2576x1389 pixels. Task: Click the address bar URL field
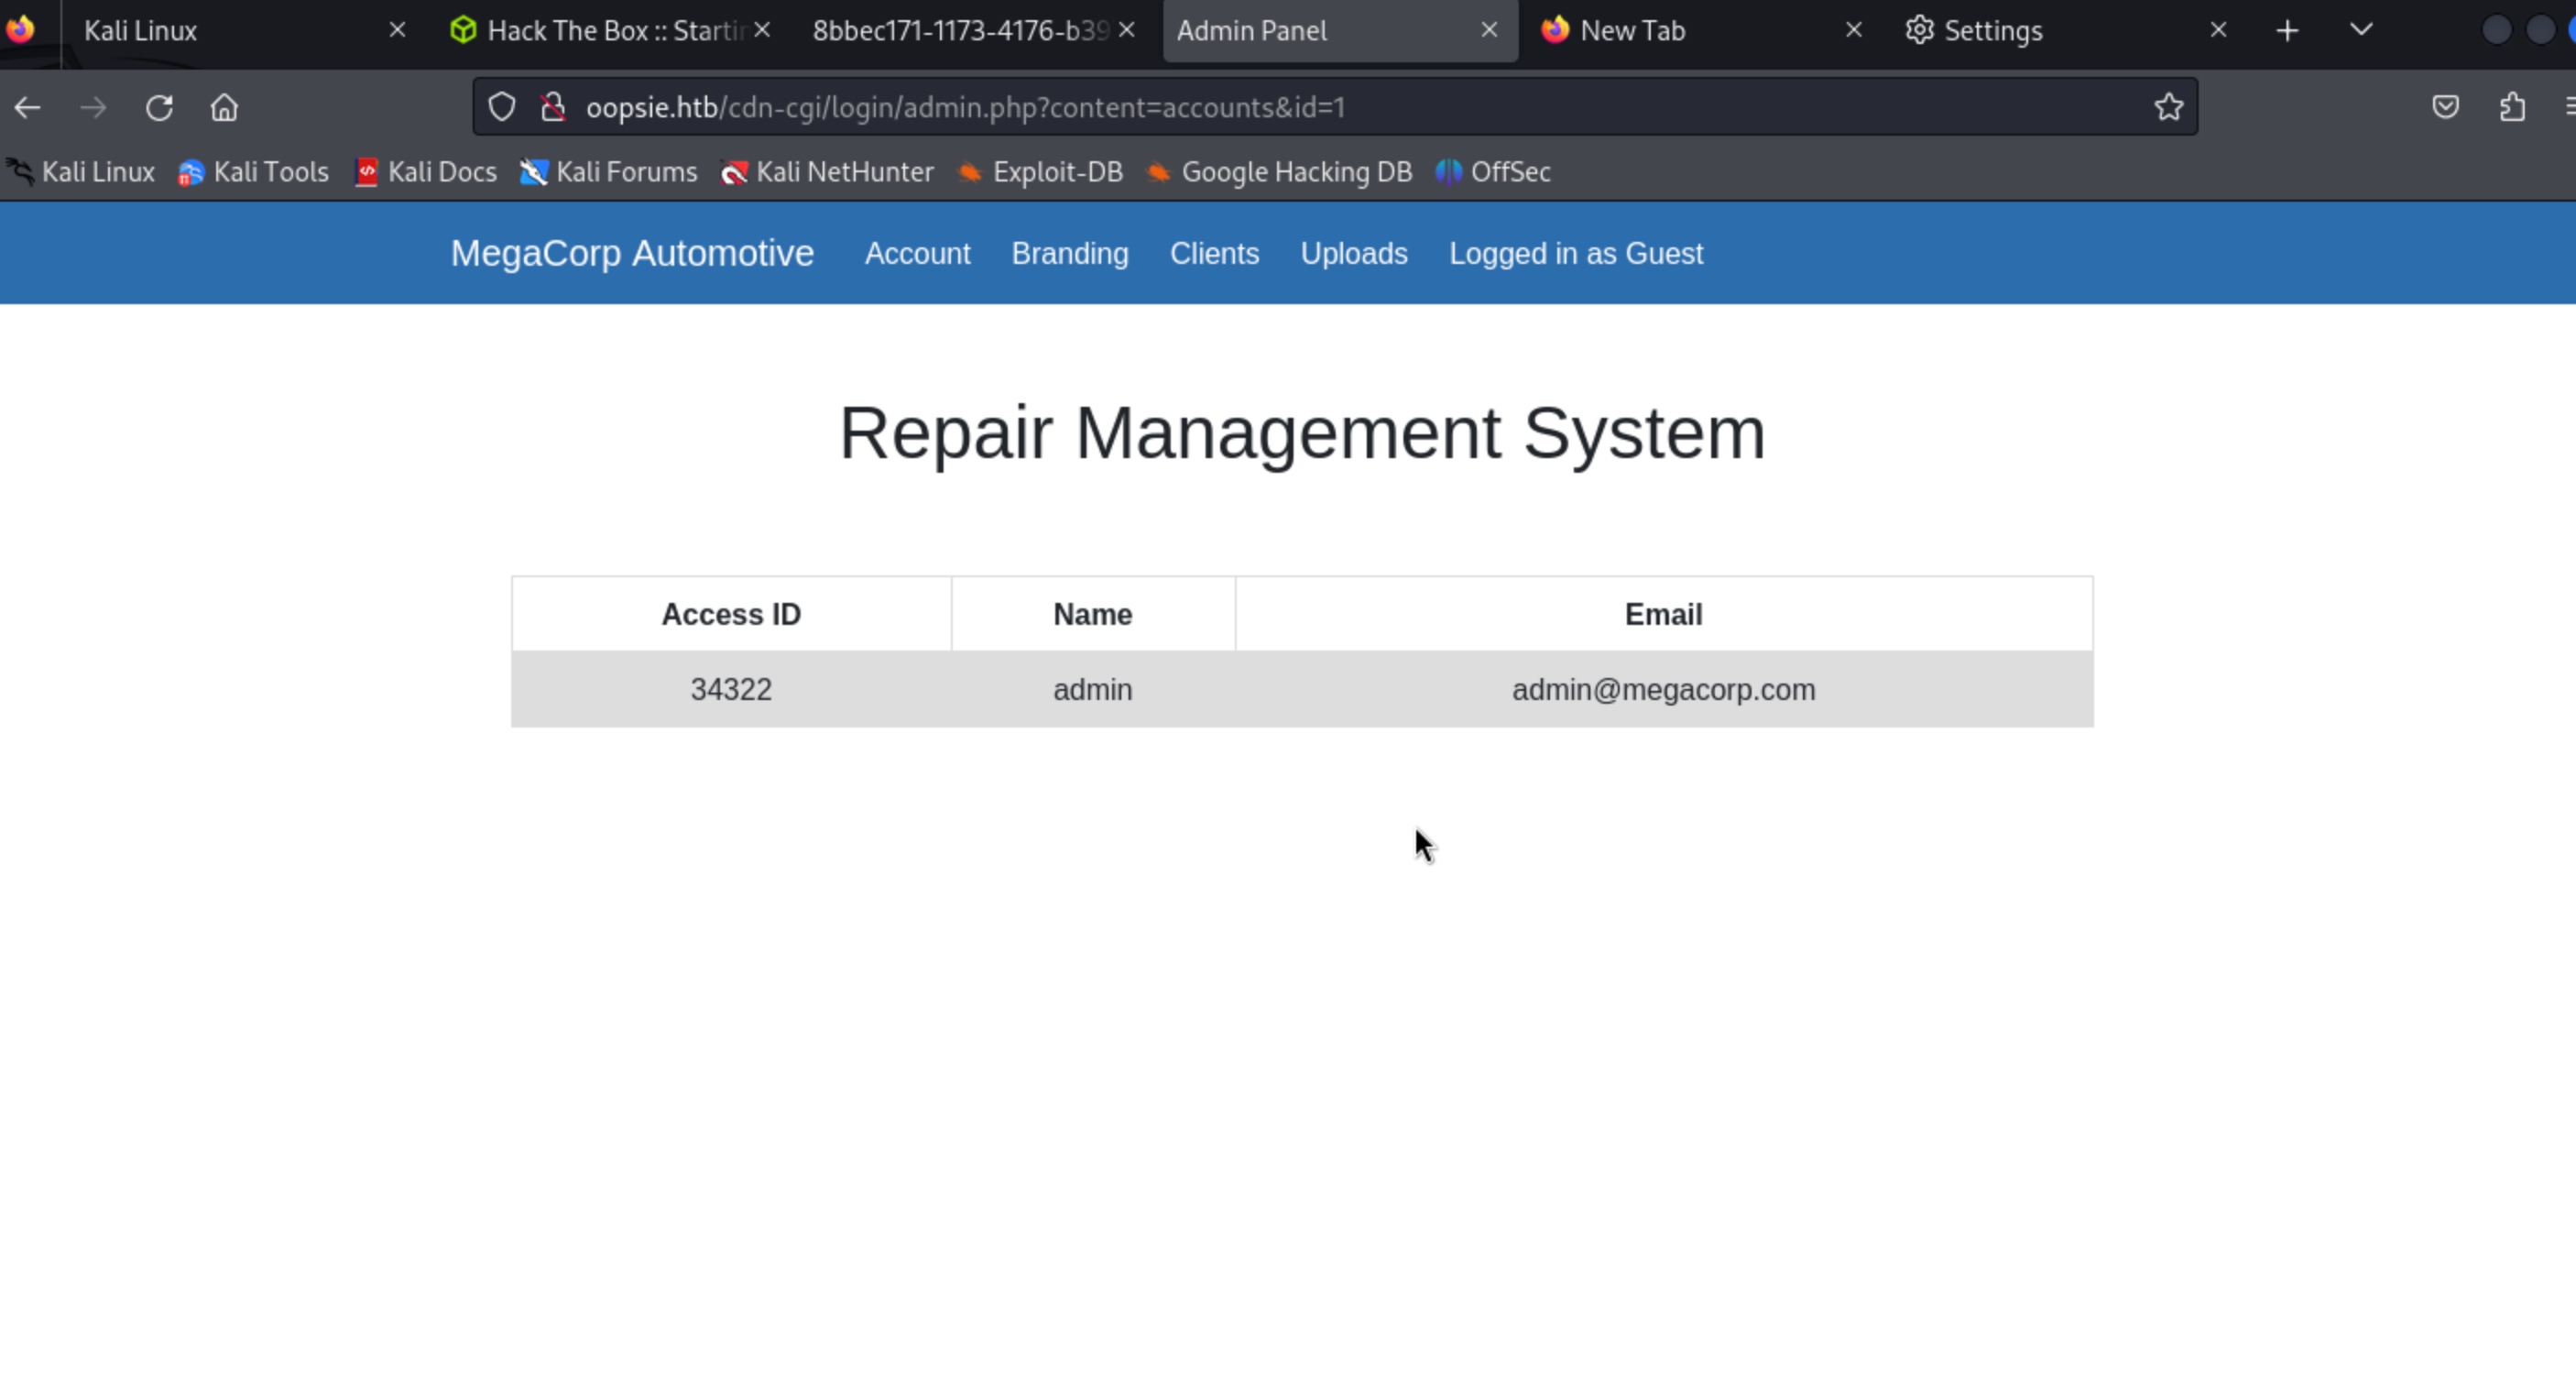[x=1300, y=107]
